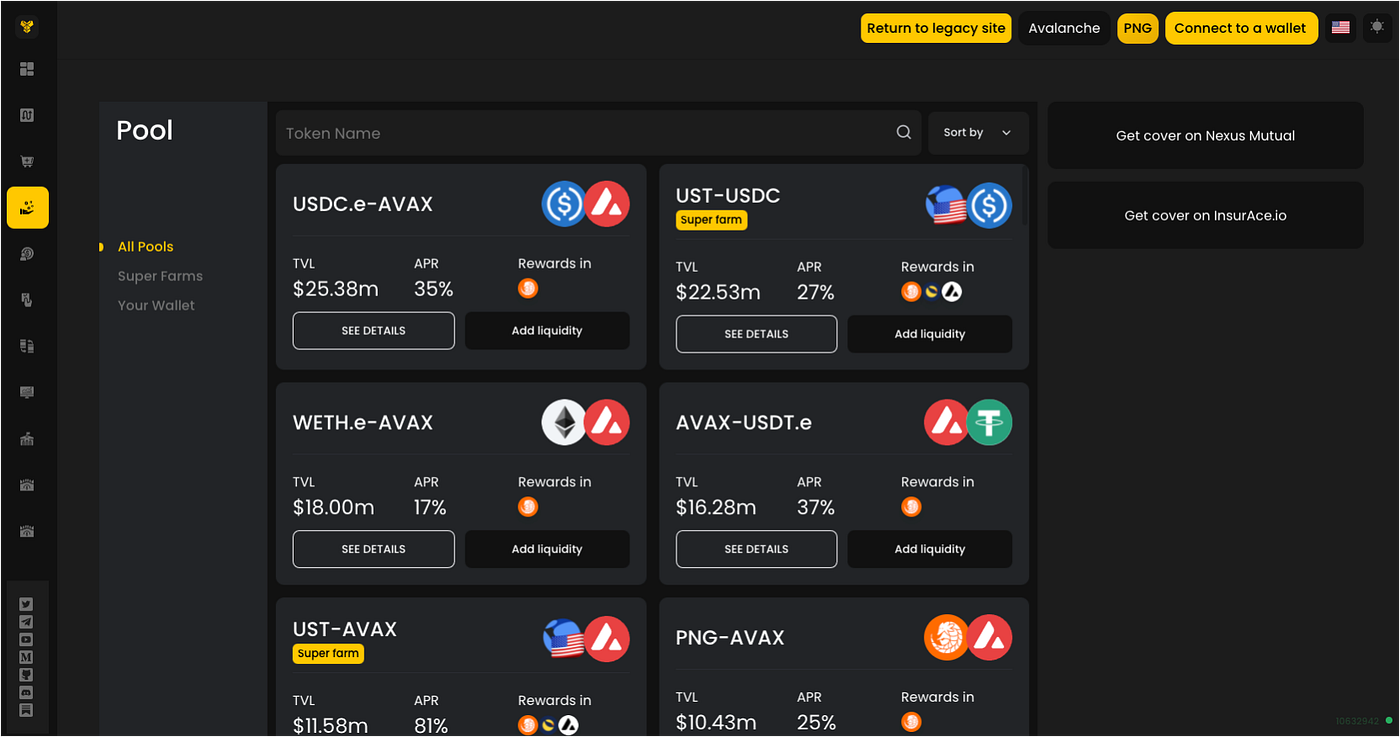Add liquidity to the USDC.e-AVAX pool
The image size is (1400, 737).
(547, 331)
